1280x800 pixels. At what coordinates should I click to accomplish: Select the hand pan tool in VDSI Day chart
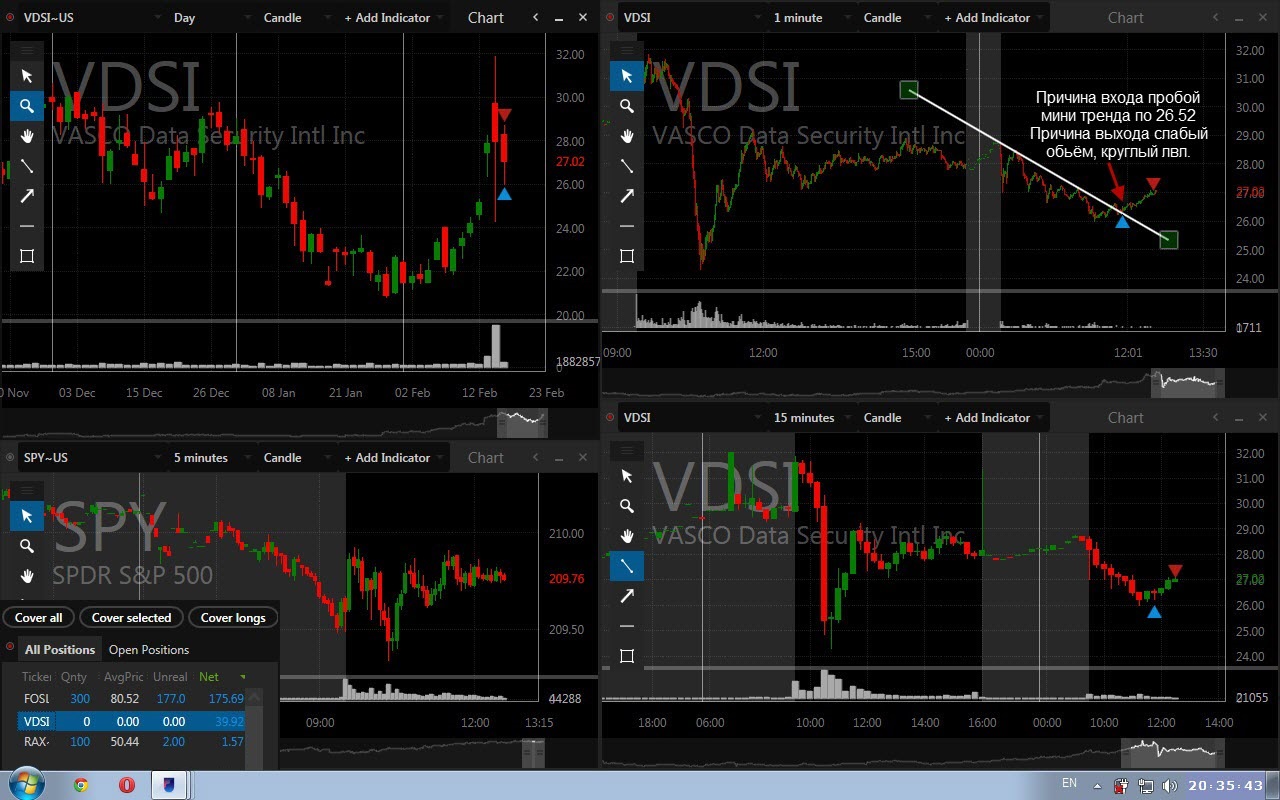click(27, 136)
